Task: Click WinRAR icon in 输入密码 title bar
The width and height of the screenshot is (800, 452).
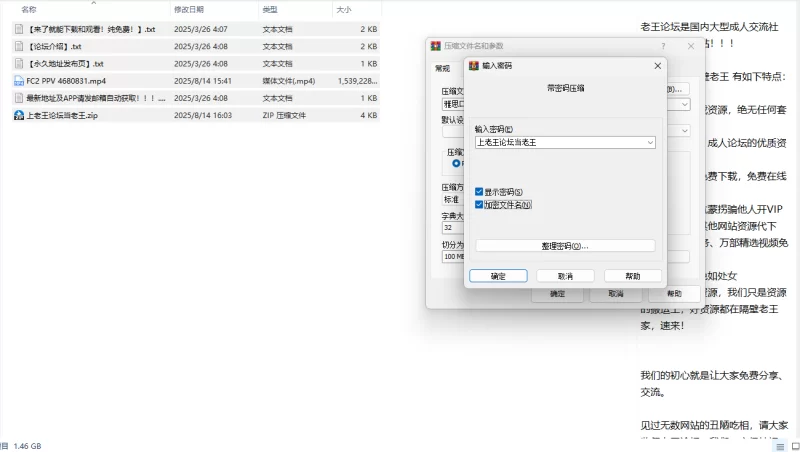Action: click(474, 66)
